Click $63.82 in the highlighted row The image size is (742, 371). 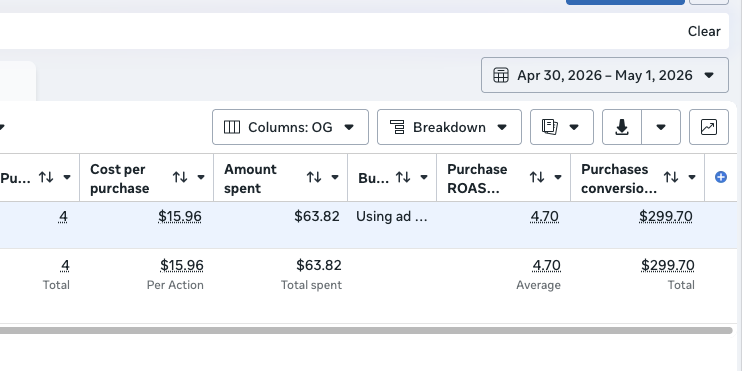(317, 217)
